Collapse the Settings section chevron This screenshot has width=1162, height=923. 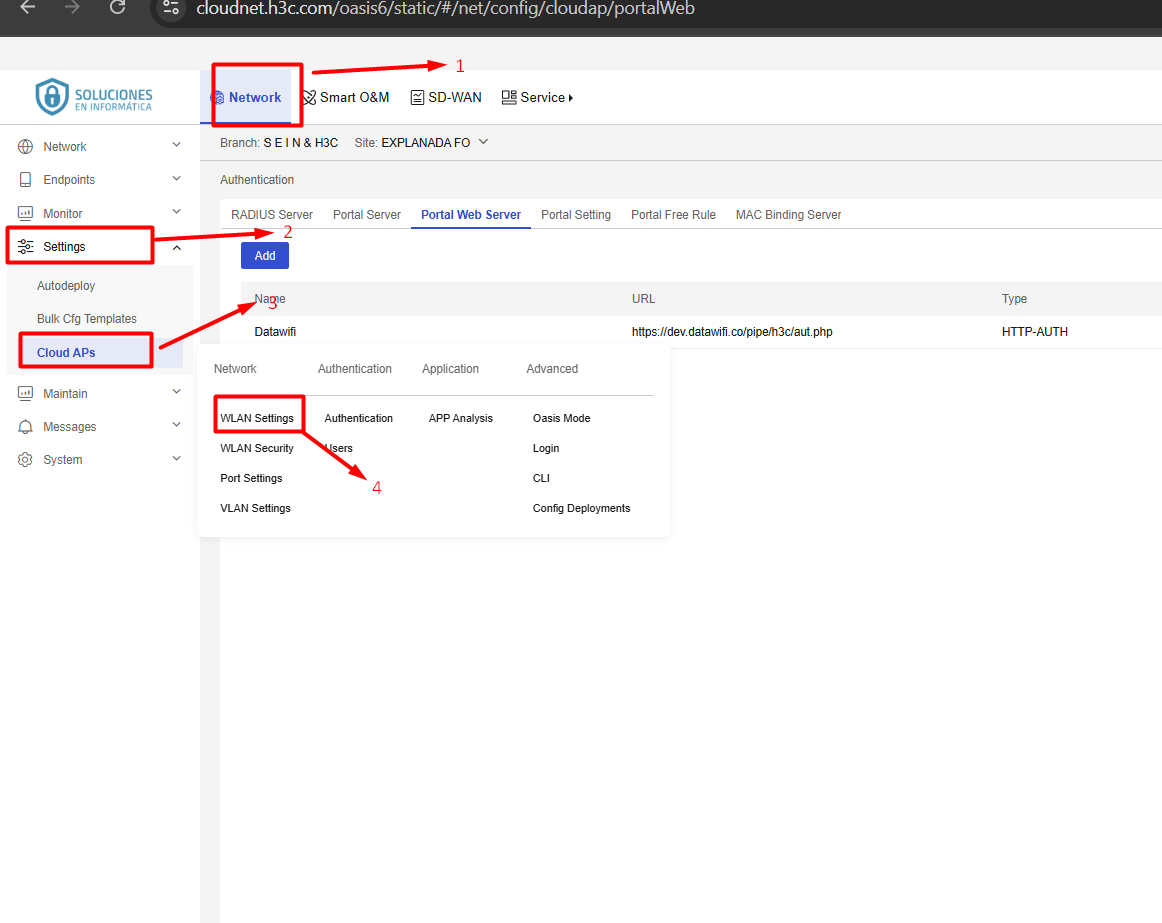click(176, 248)
